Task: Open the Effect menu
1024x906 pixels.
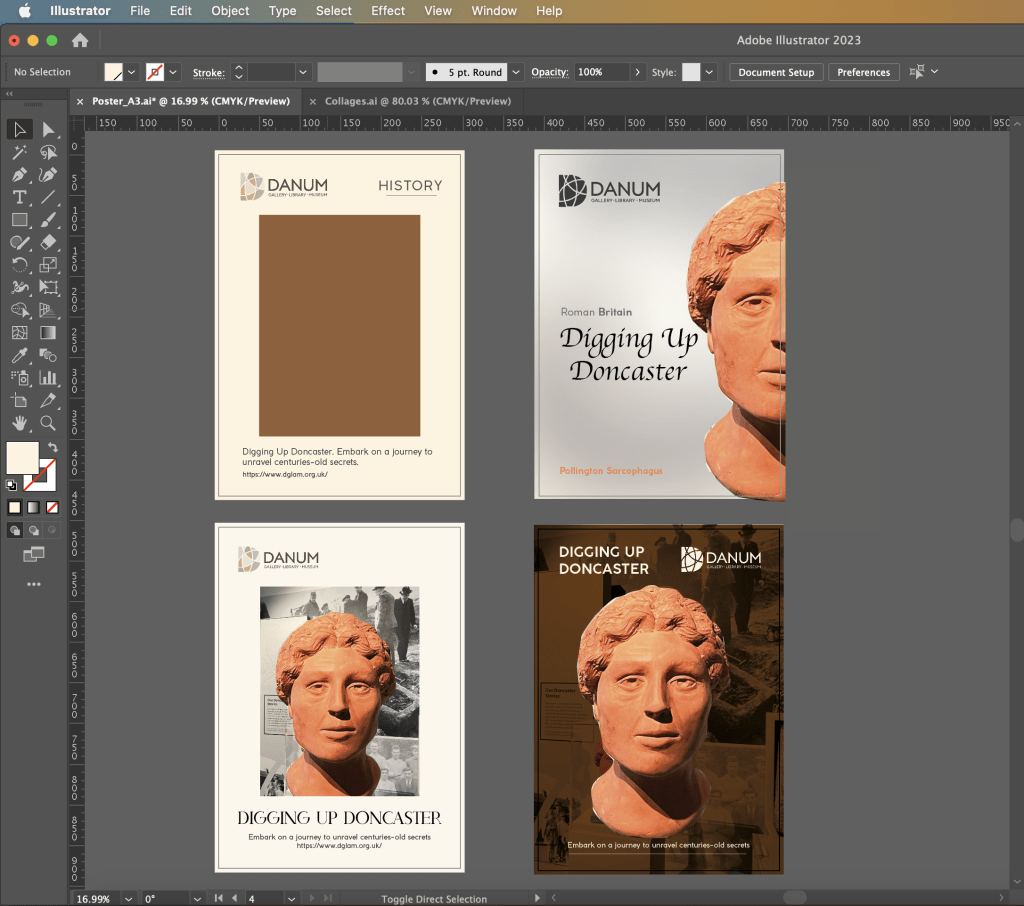Action: click(x=388, y=11)
